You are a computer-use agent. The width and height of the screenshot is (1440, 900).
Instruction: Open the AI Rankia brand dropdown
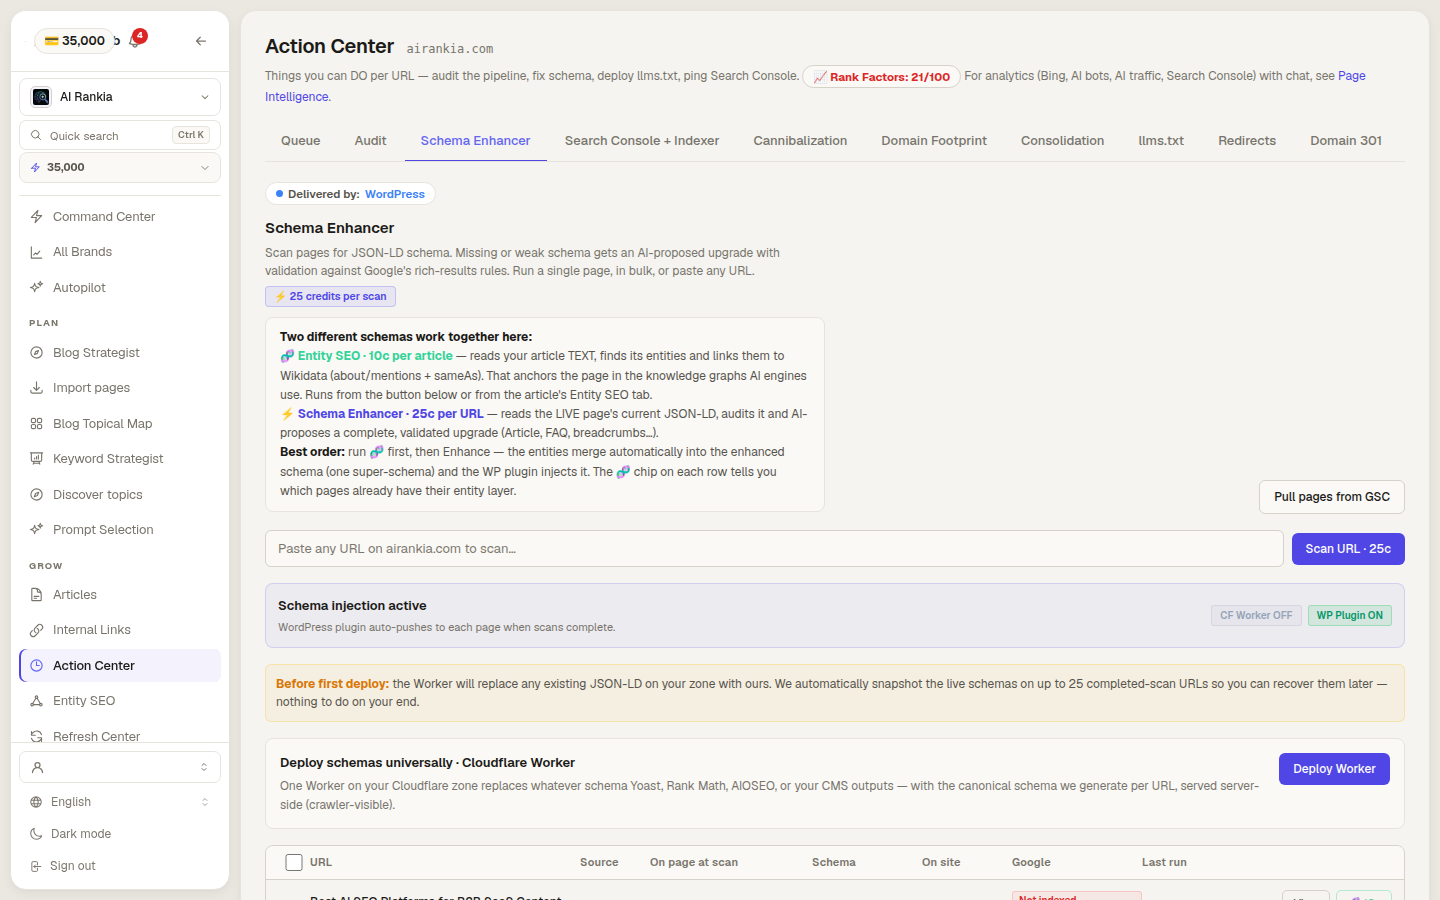[120, 97]
